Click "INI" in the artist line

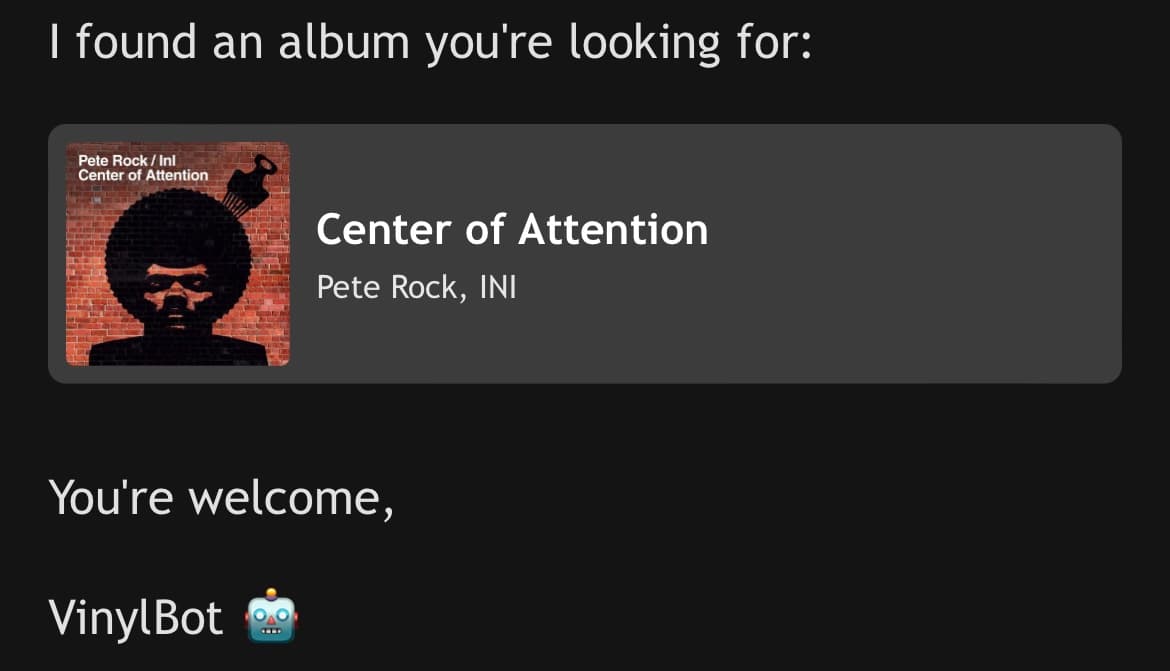tap(498, 287)
